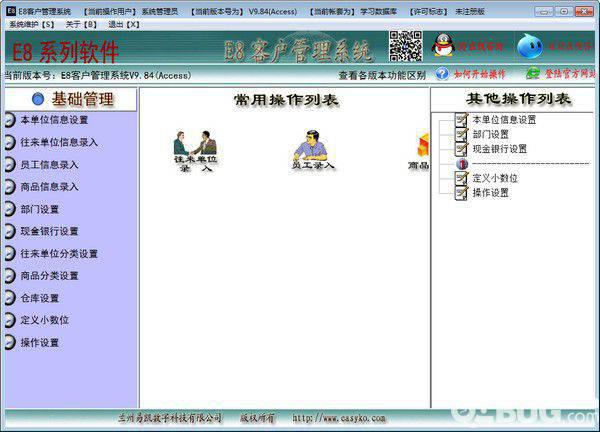Open 员工录入 person icon

click(312, 150)
